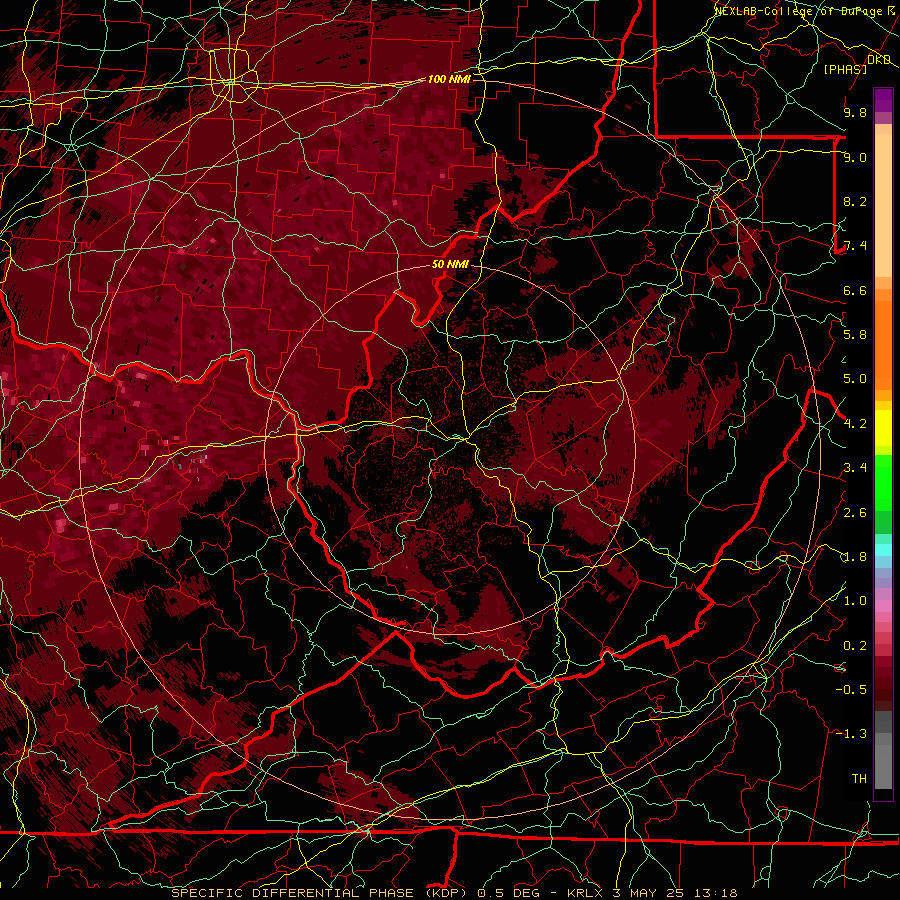Pick the 6.6 scale label
This screenshot has height=900, width=900.
coord(855,290)
